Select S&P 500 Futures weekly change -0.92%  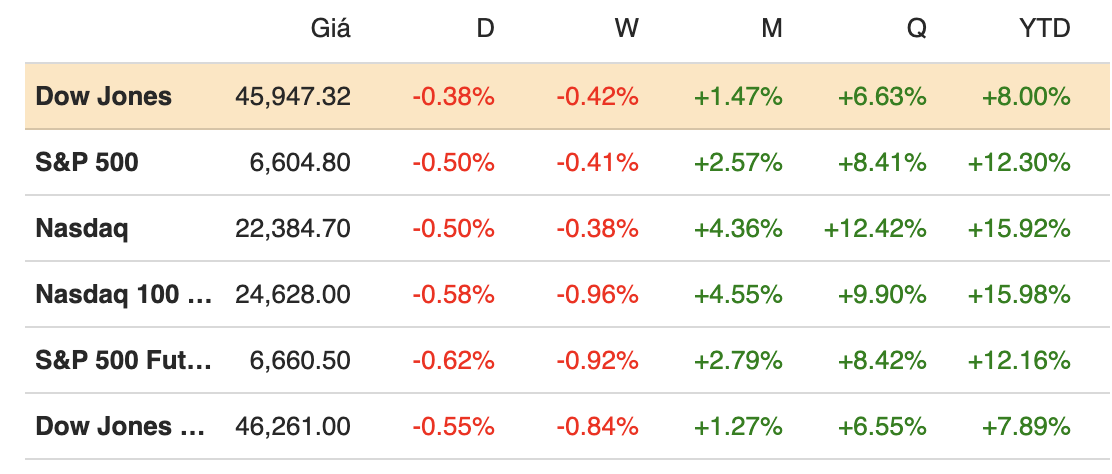(597, 360)
